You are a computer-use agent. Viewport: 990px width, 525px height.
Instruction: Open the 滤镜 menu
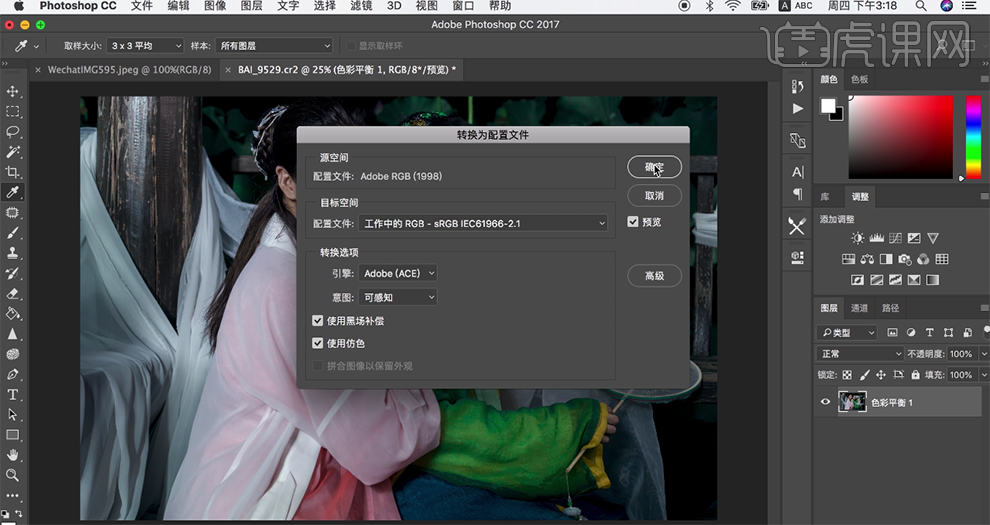point(361,6)
